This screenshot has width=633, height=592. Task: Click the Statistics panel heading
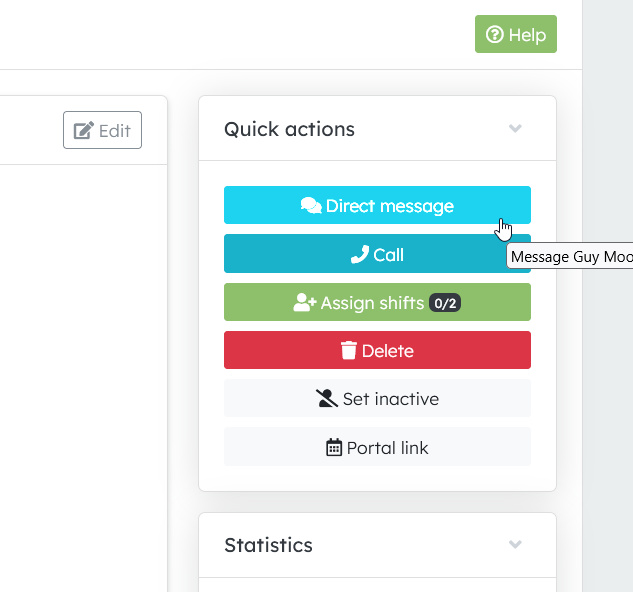[268, 545]
